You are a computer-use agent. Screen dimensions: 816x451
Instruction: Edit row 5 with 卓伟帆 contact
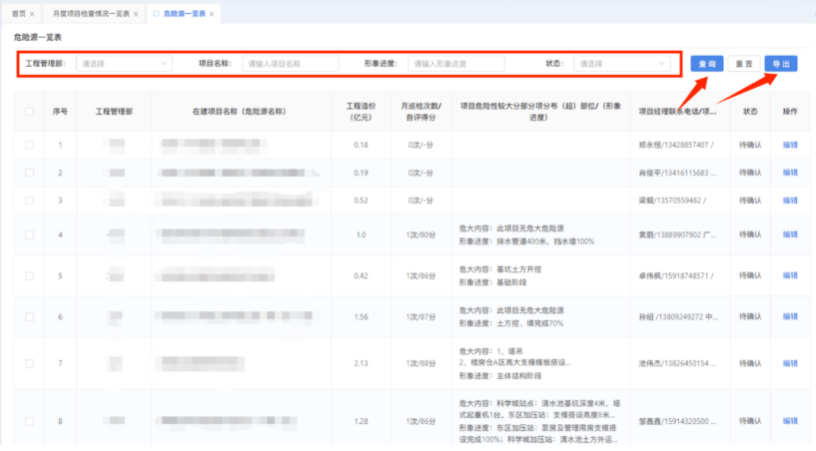coord(789,275)
